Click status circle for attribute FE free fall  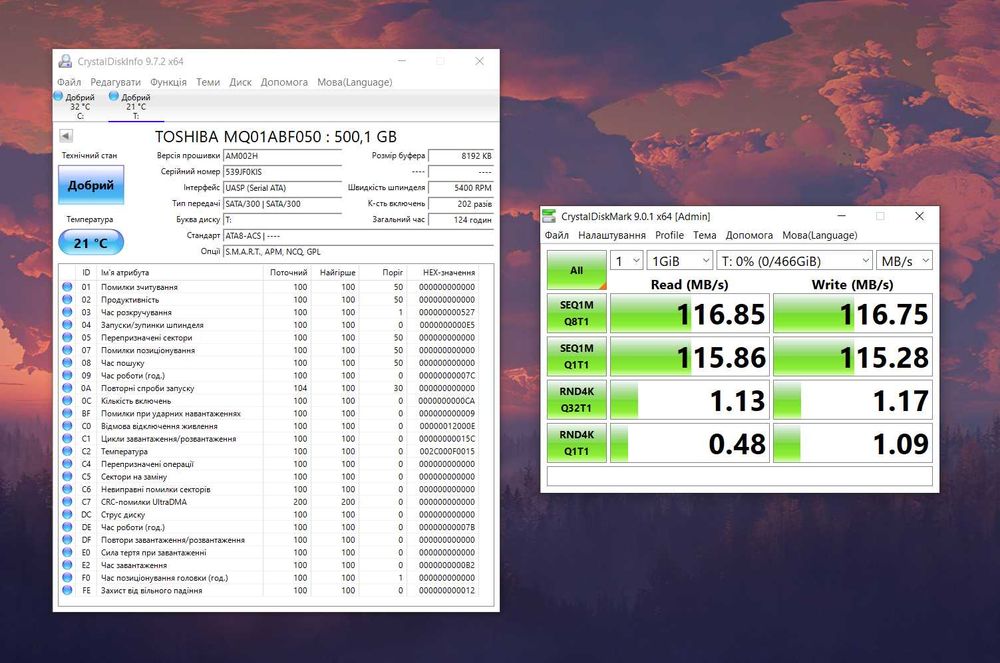67,590
